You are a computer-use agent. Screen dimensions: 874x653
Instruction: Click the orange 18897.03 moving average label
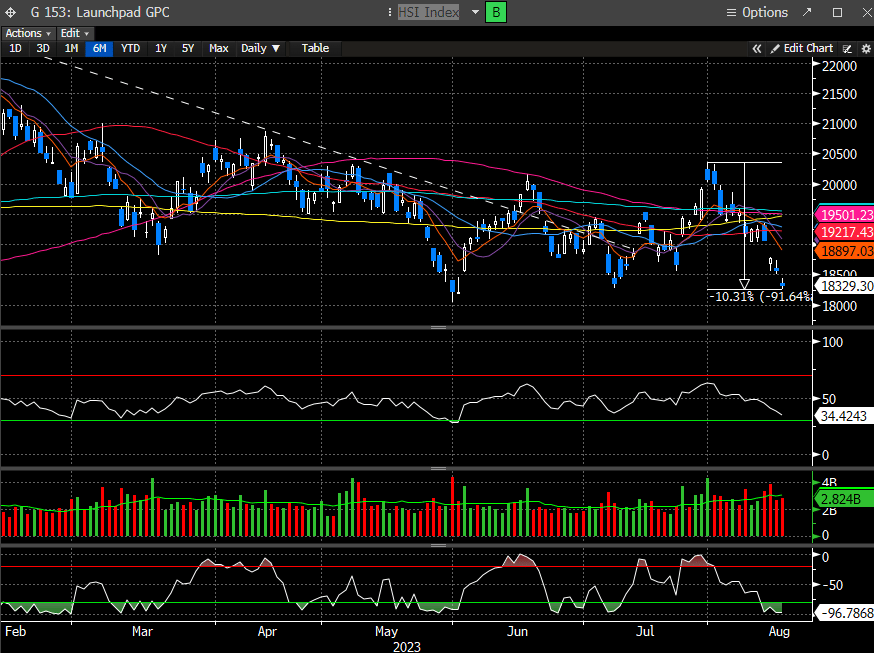coord(846,251)
